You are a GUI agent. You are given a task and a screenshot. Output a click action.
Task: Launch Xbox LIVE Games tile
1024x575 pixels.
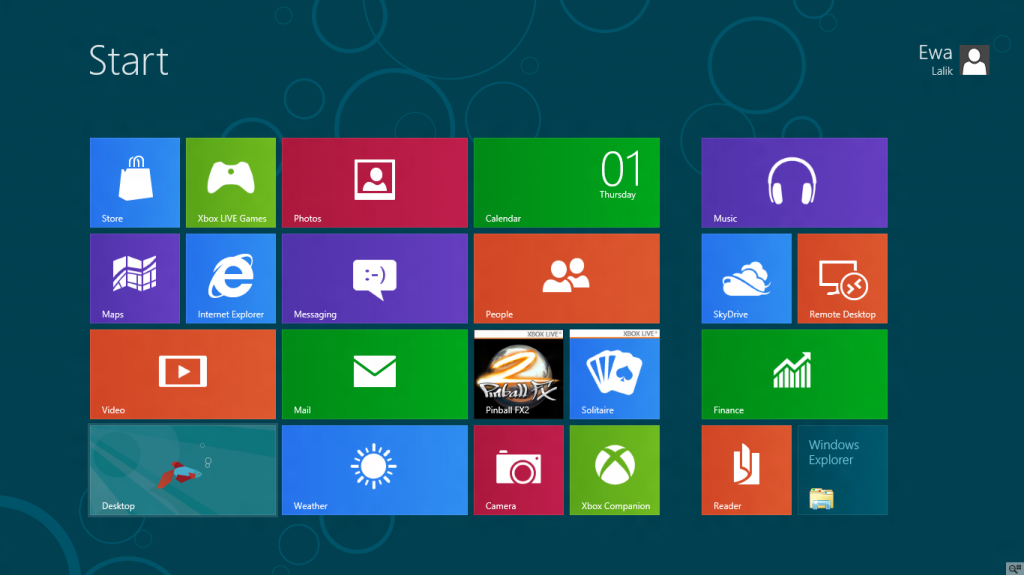[231, 182]
